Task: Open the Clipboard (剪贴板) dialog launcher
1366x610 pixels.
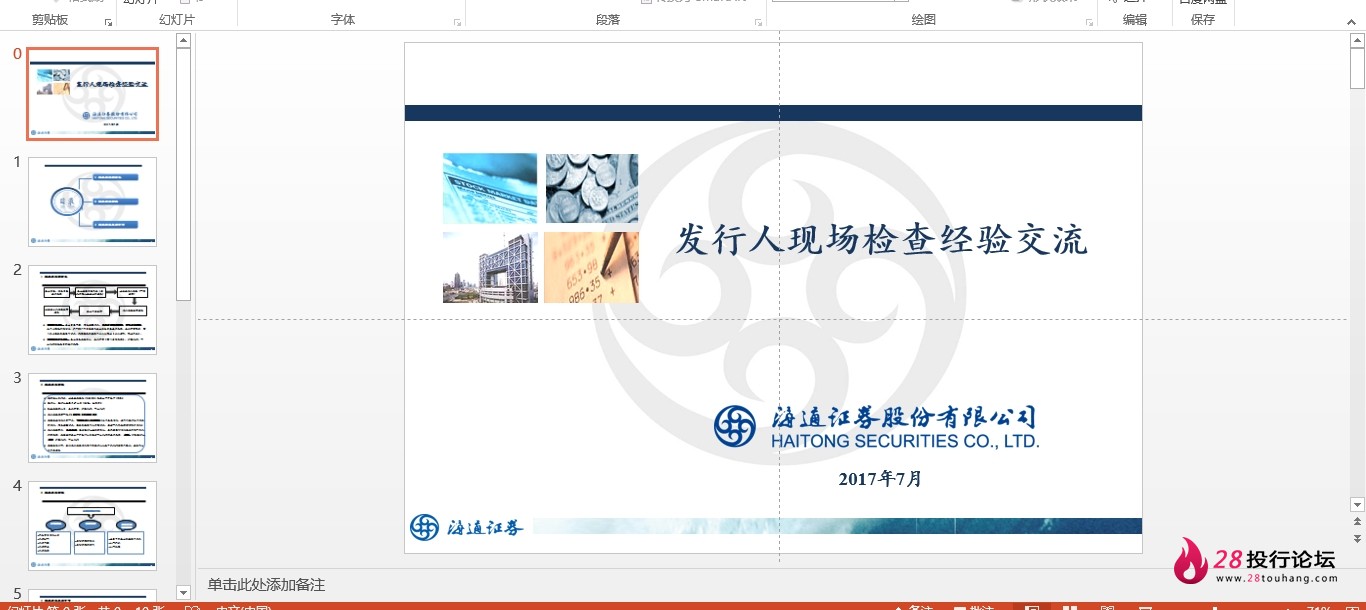Action: (x=108, y=21)
